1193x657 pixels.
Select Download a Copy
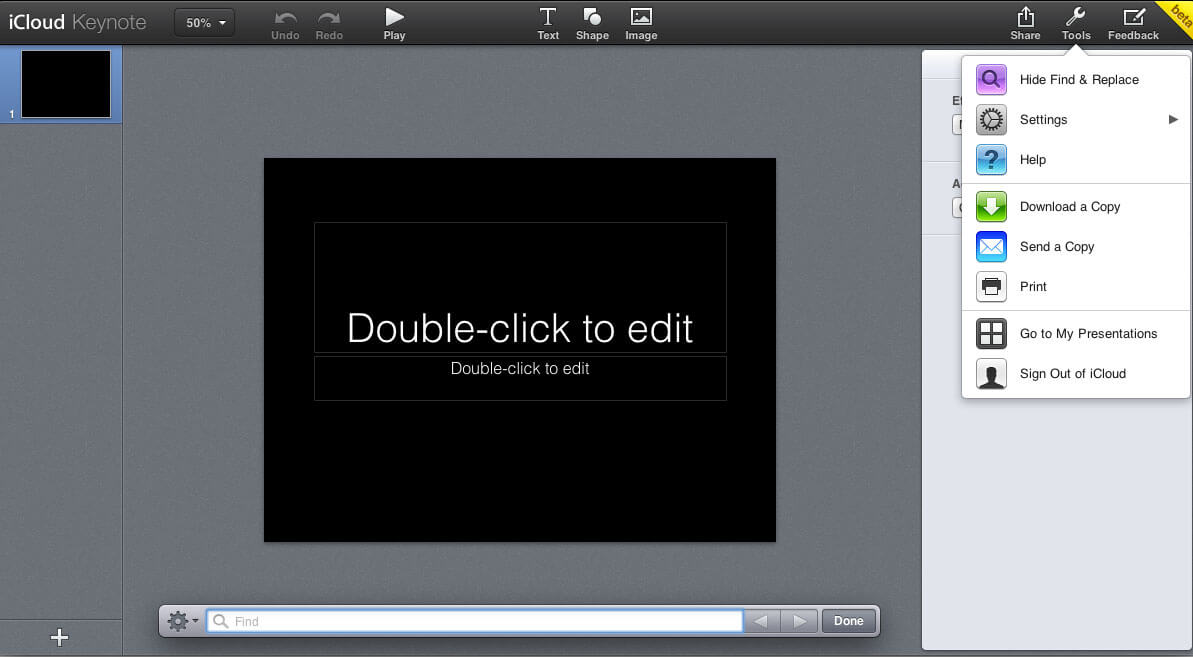(1069, 207)
